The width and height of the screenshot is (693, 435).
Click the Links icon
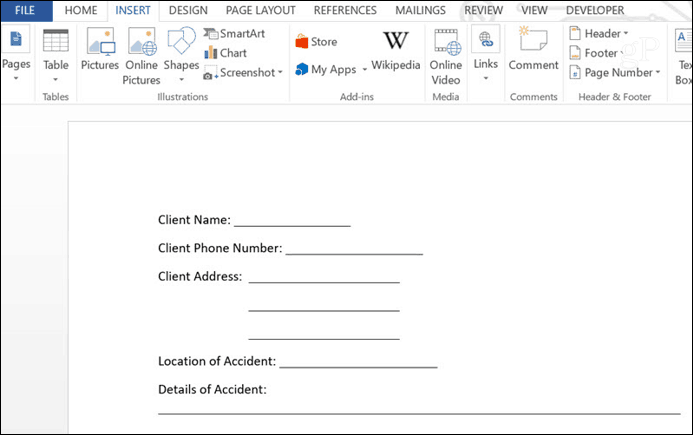pyautogui.click(x=486, y=39)
